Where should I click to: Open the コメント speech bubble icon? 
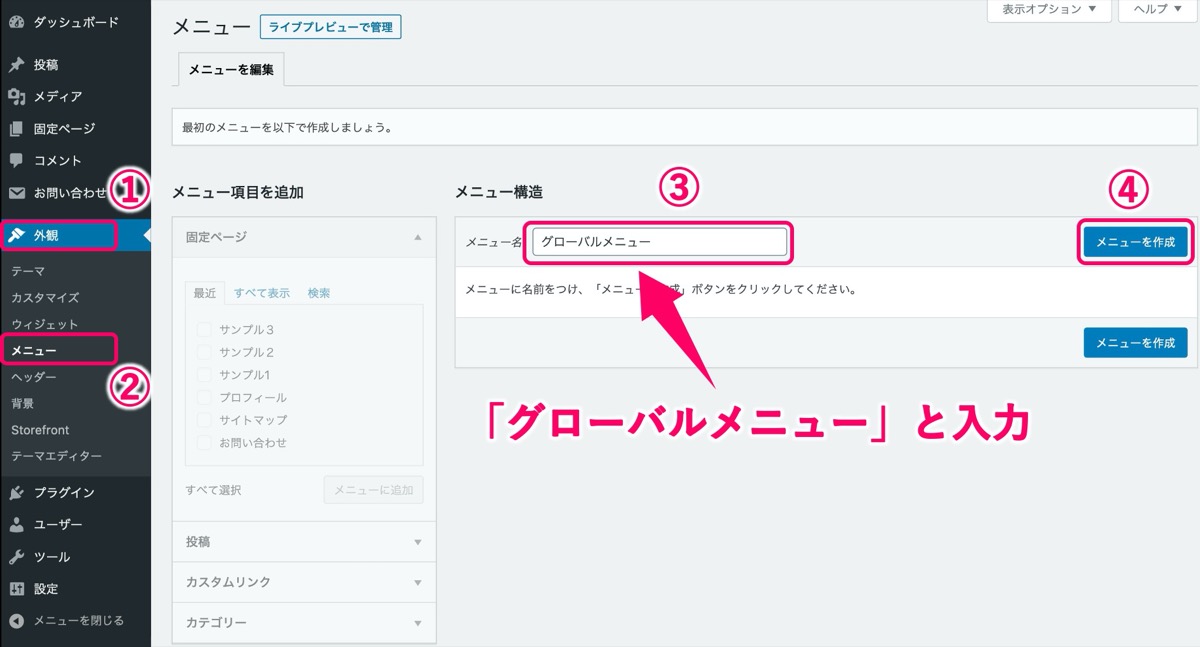point(16,160)
